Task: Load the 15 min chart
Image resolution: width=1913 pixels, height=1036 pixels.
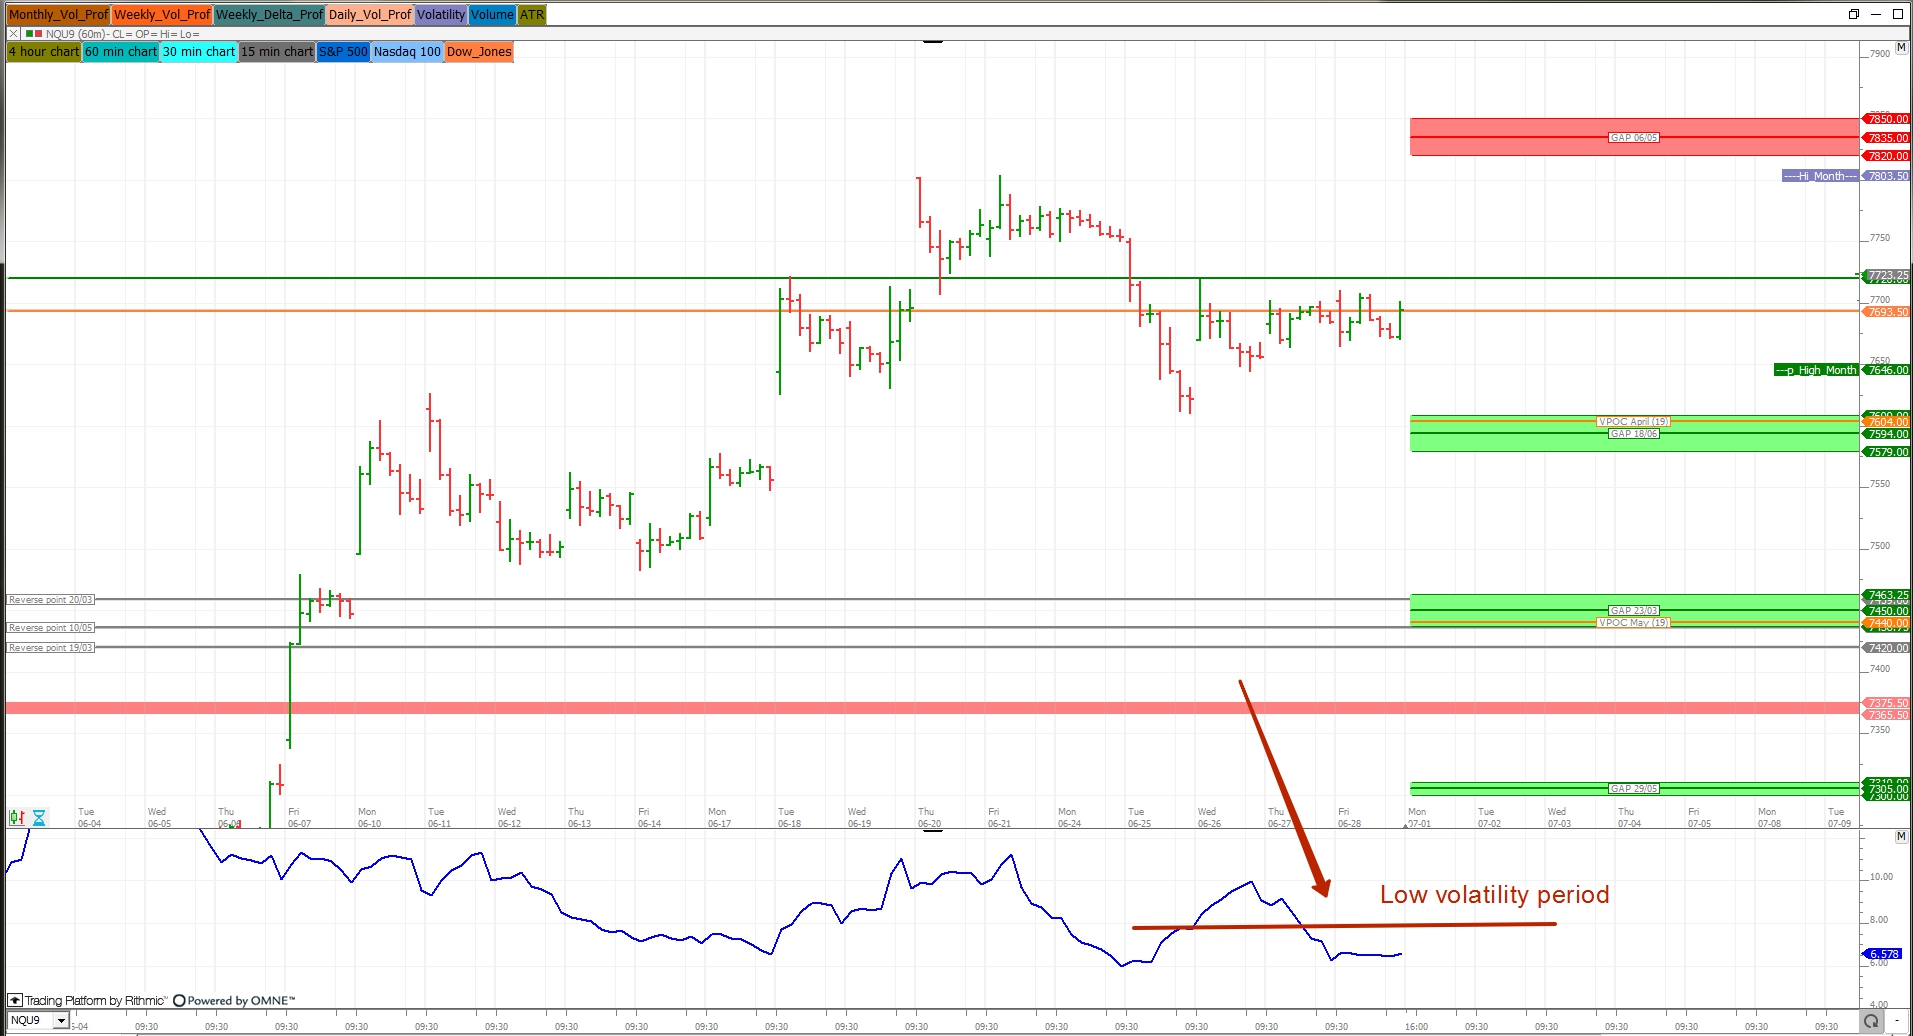Action: point(277,52)
